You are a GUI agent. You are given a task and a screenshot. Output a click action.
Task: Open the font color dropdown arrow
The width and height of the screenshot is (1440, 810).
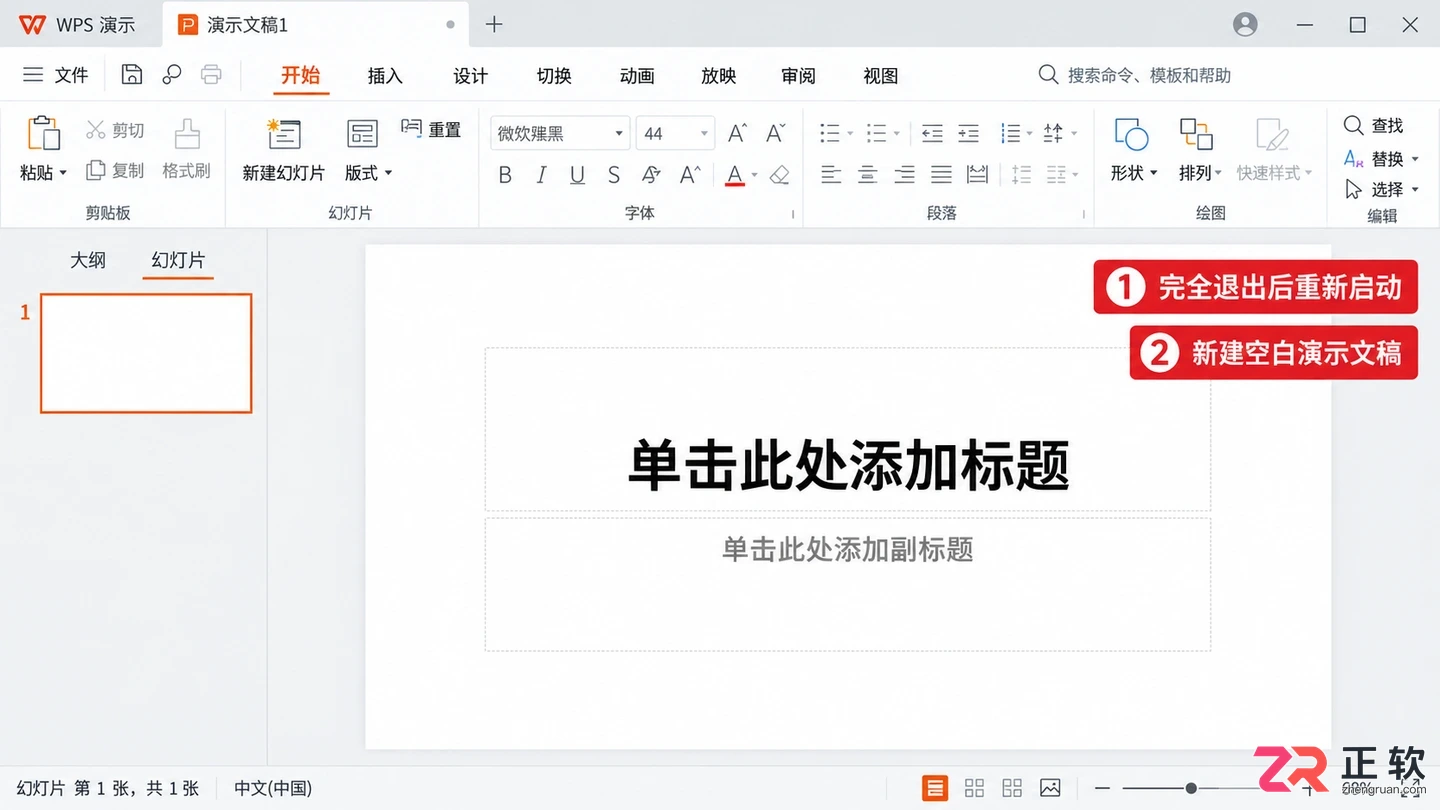click(x=755, y=175)
